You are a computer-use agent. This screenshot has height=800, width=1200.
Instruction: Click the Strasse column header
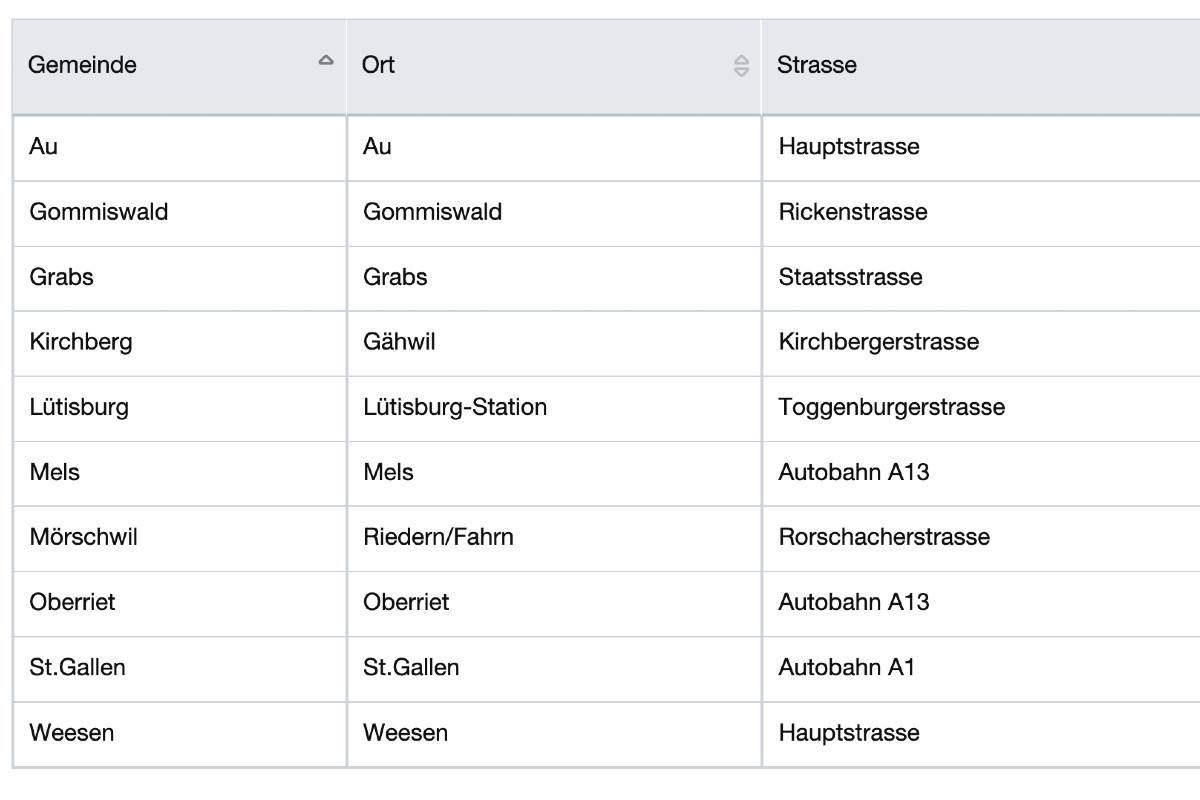coord(817,65)
